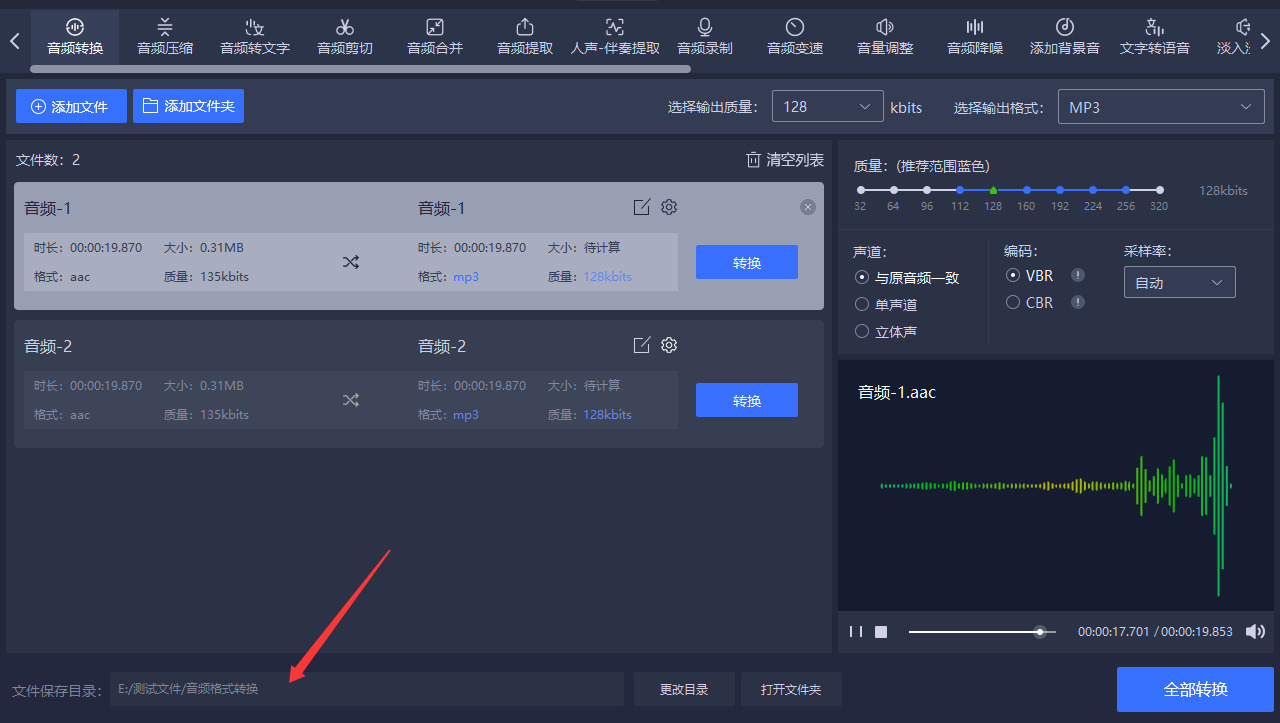This screenshot has width=1280, height=723.
Task: Remove 音频-1 from the file list
Action: [808, 207]
